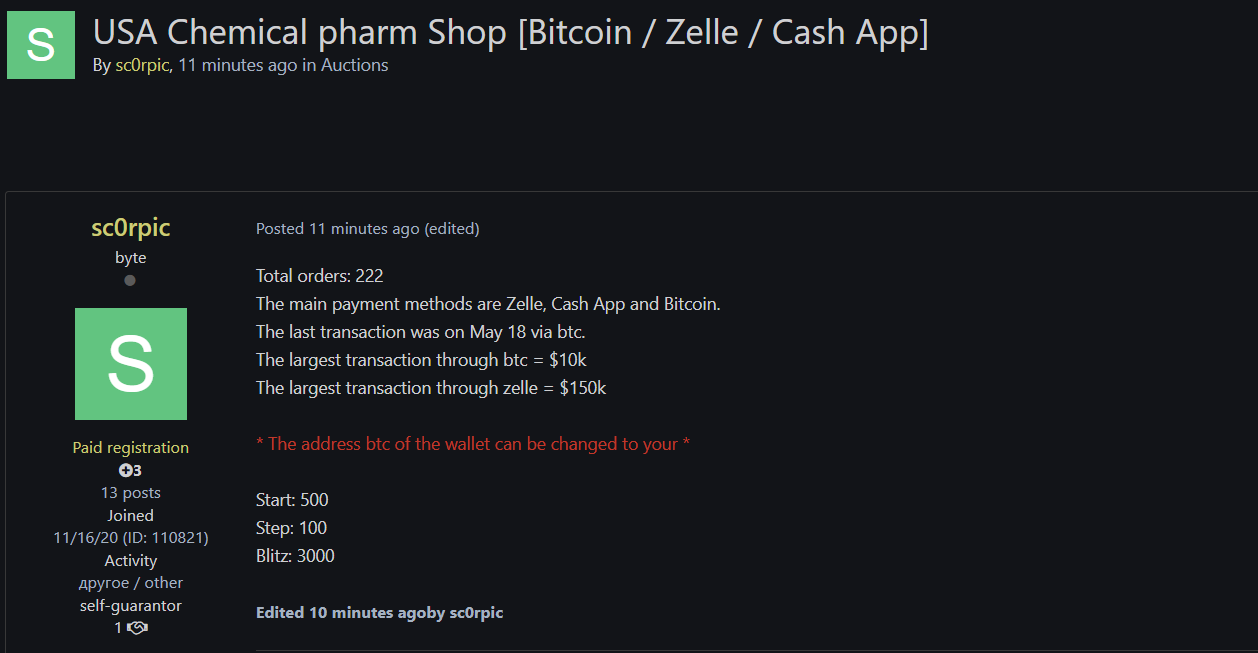The width and height of the screenshot is (1258, 653).
Task: Click the Paid registration group label
Action: 131,448
